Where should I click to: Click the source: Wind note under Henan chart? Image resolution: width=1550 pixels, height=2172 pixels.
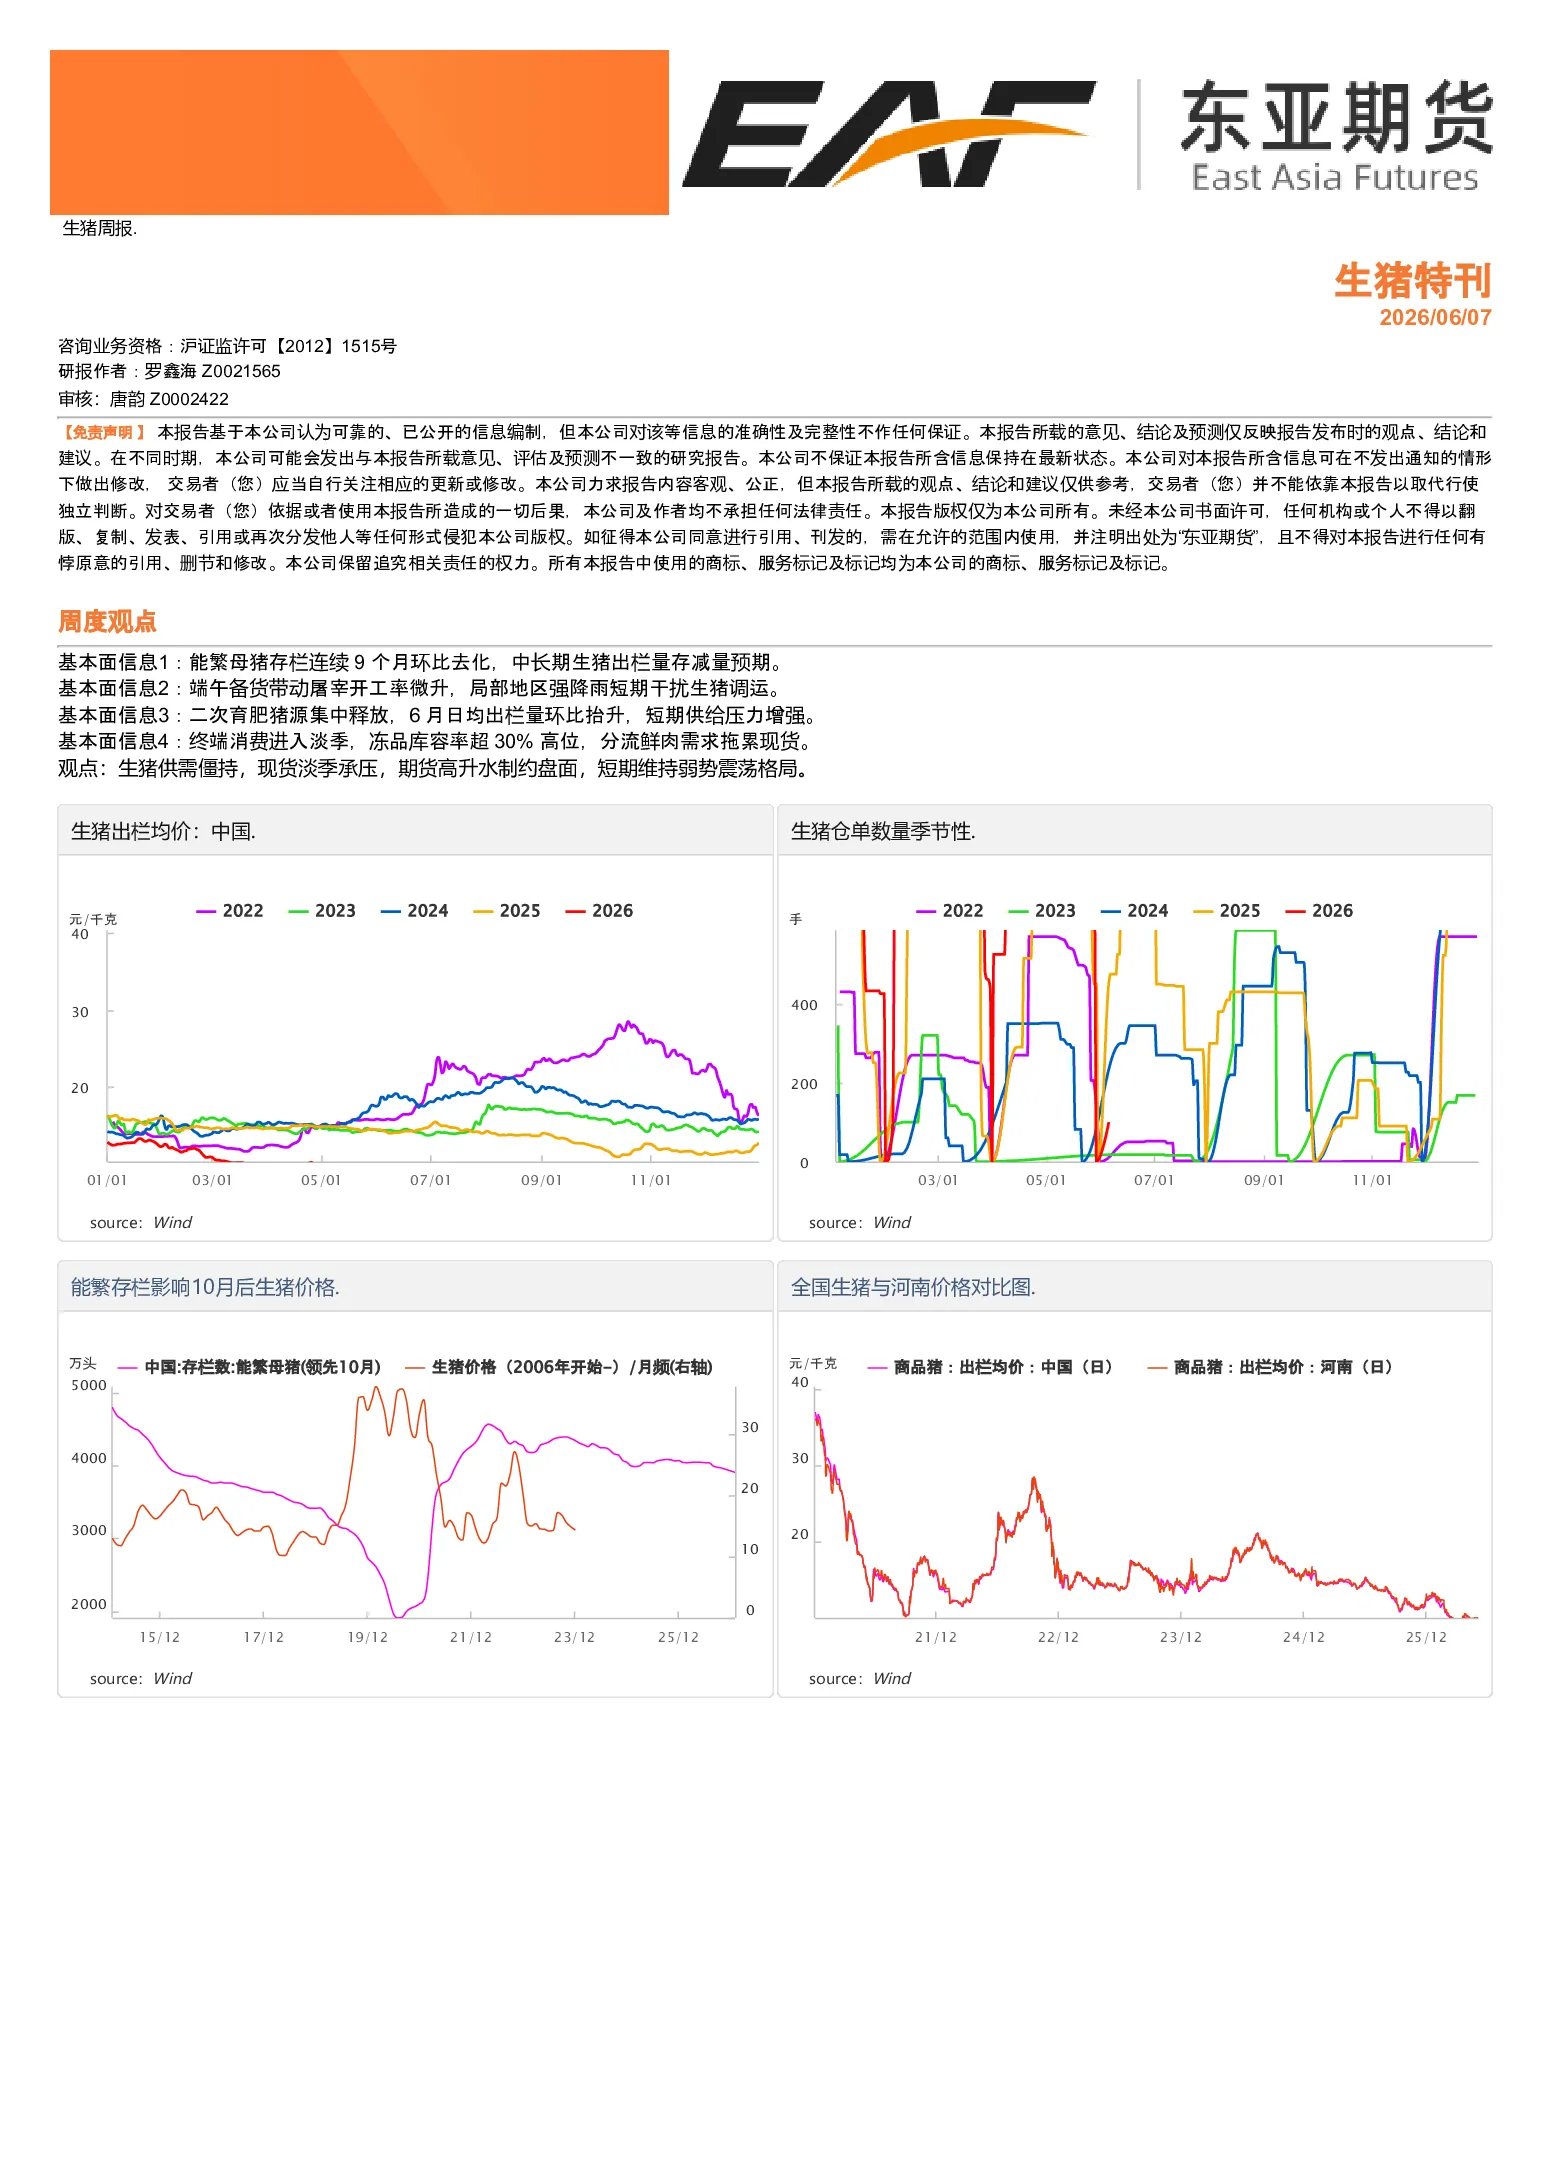pyautogui.click(x=860, y=1679)
